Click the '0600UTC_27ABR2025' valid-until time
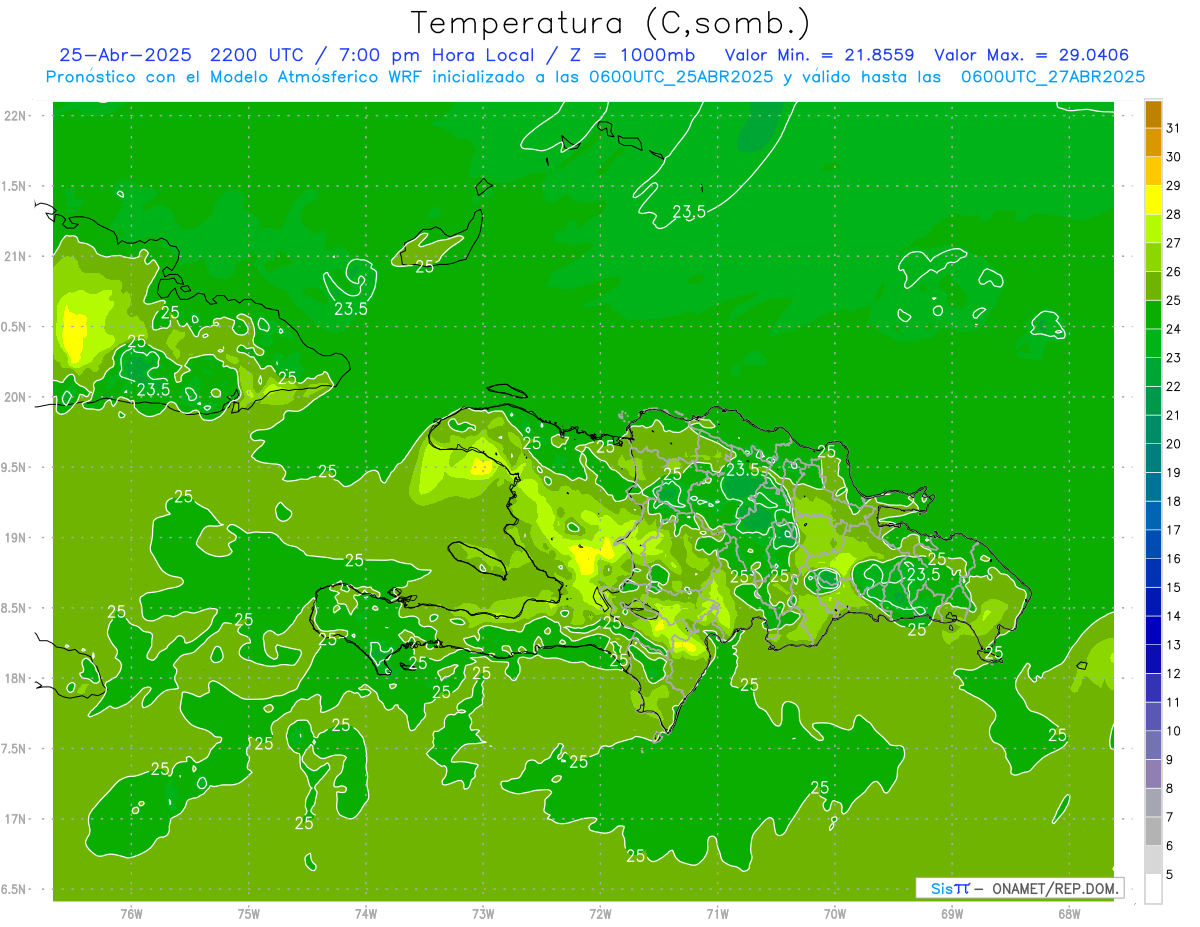The height and width of the screenshot is (927, 1200). tap(1053, 77)
